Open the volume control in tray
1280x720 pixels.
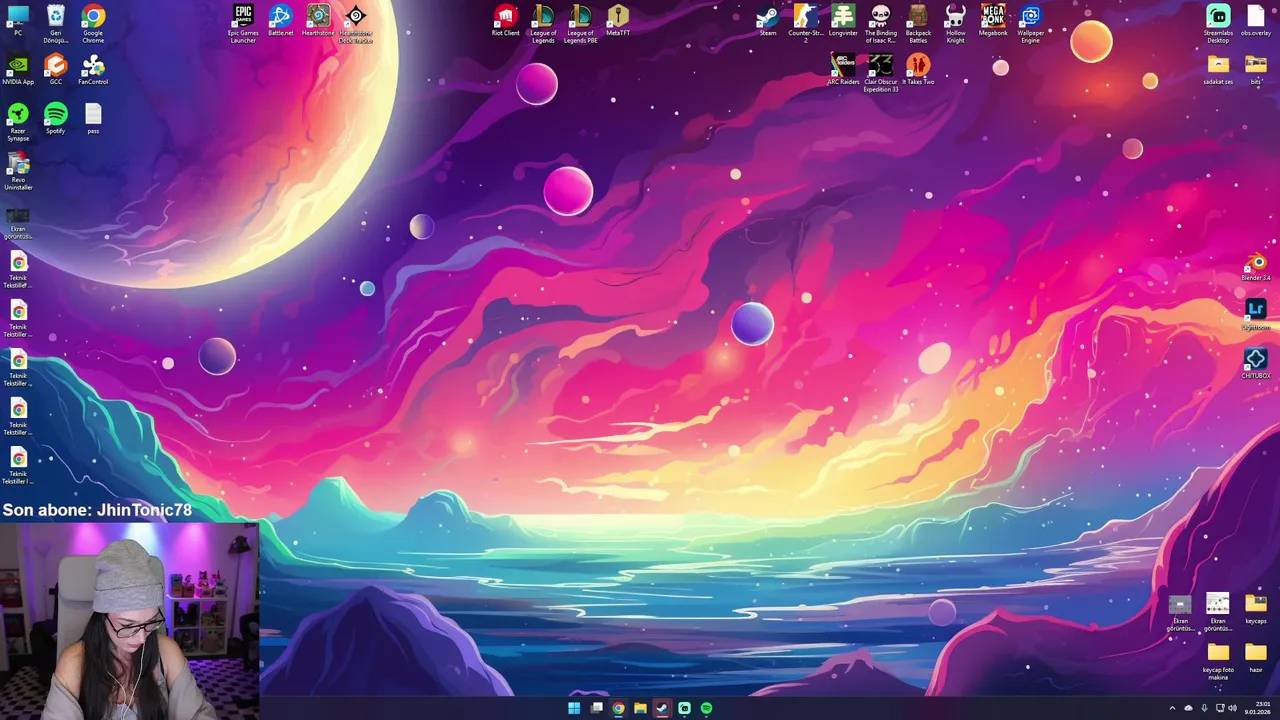(1232, 708)
